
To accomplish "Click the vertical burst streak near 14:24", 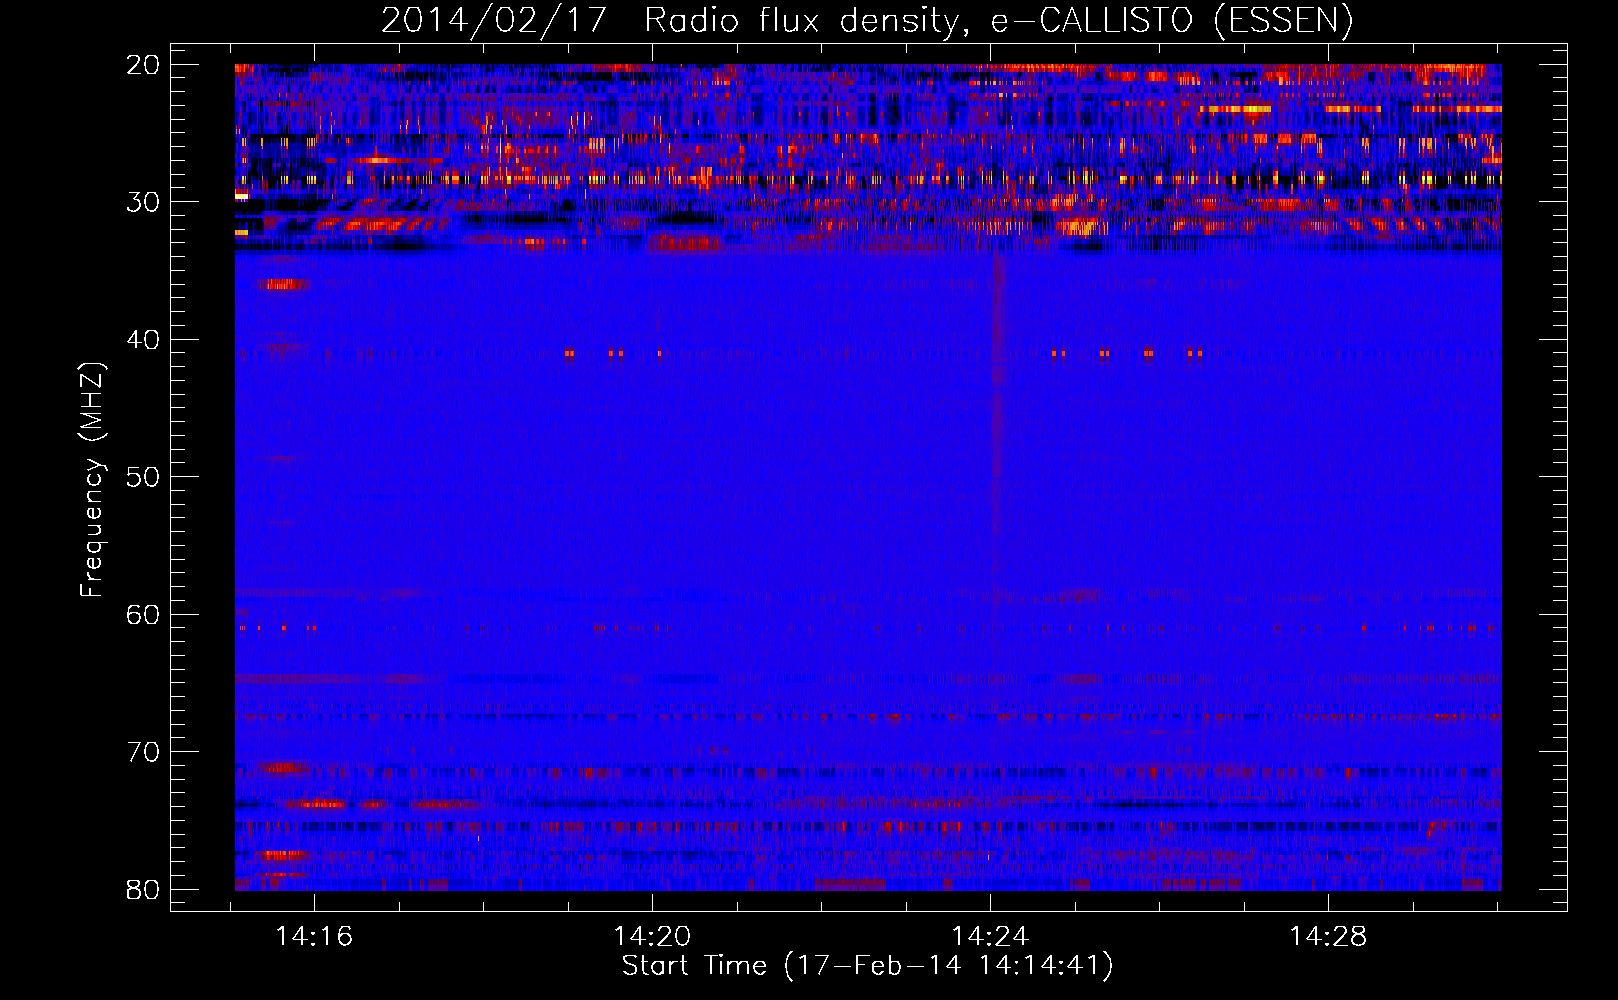I will tap(997, 395).
